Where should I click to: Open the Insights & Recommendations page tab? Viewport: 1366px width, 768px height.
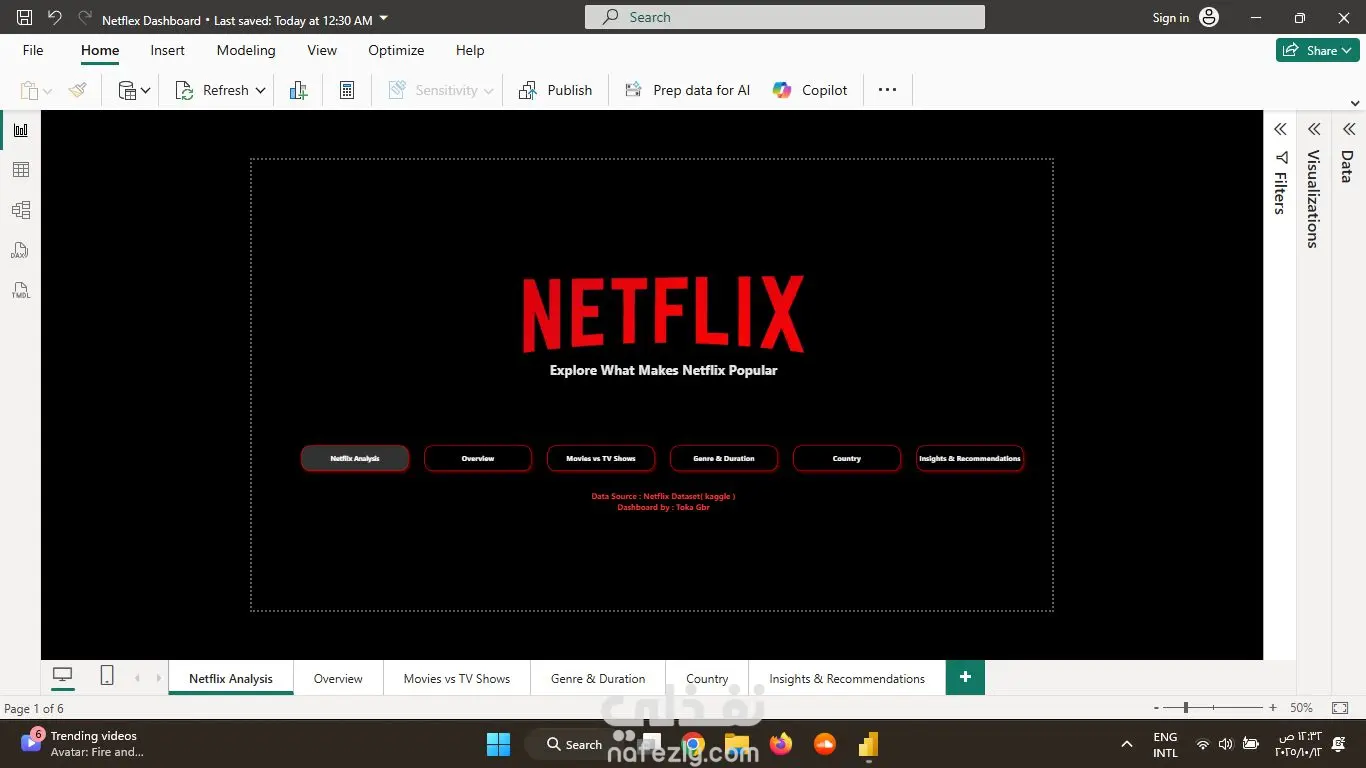pos(847,678)
